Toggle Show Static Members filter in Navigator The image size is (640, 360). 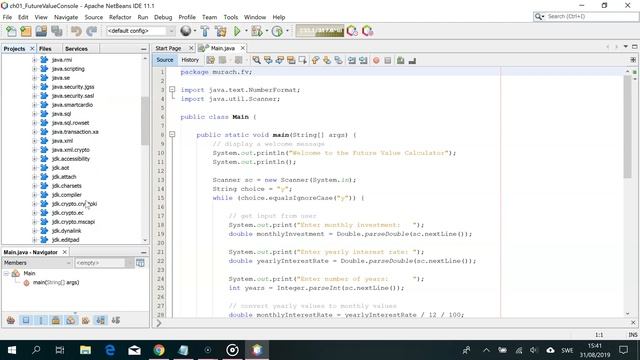point(41,320)
